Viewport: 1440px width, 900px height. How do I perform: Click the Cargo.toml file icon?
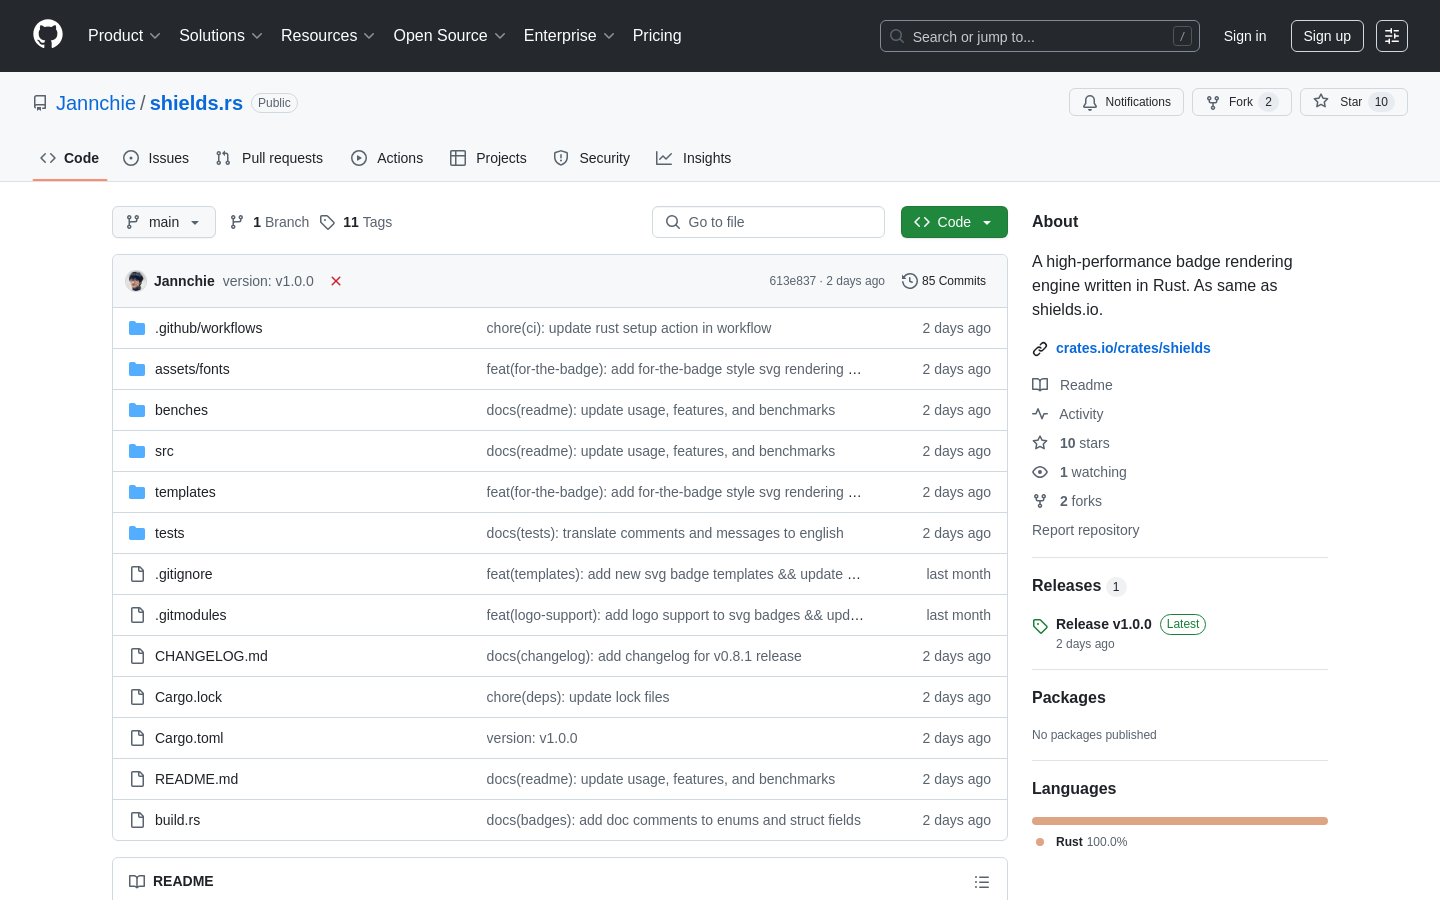pyautogui.click(x=137, y=738)
